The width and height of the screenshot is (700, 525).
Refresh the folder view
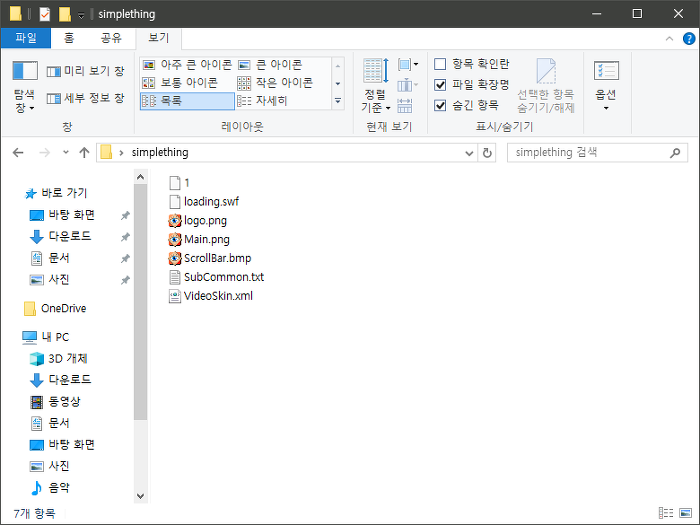click(487, 153)
